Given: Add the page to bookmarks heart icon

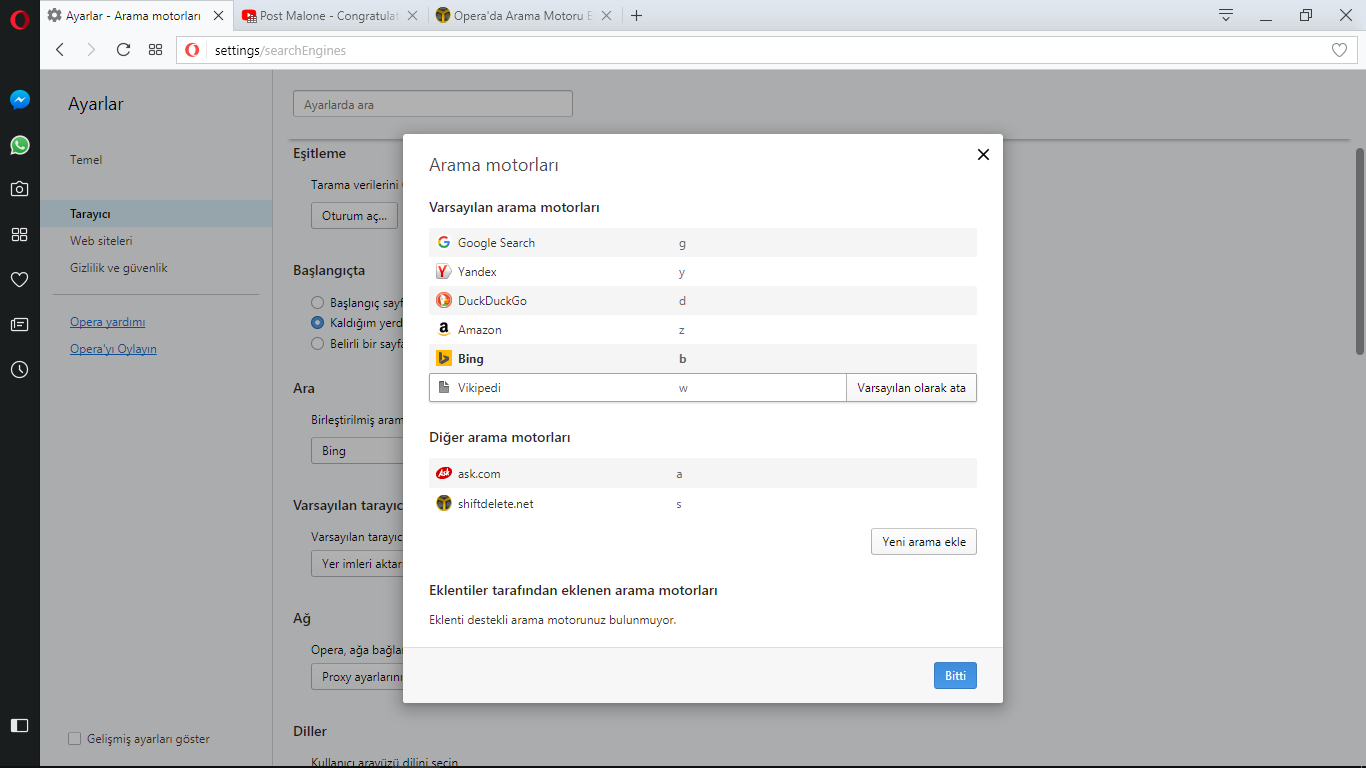Looking at the screenshot, I should tap(1340, 50).
